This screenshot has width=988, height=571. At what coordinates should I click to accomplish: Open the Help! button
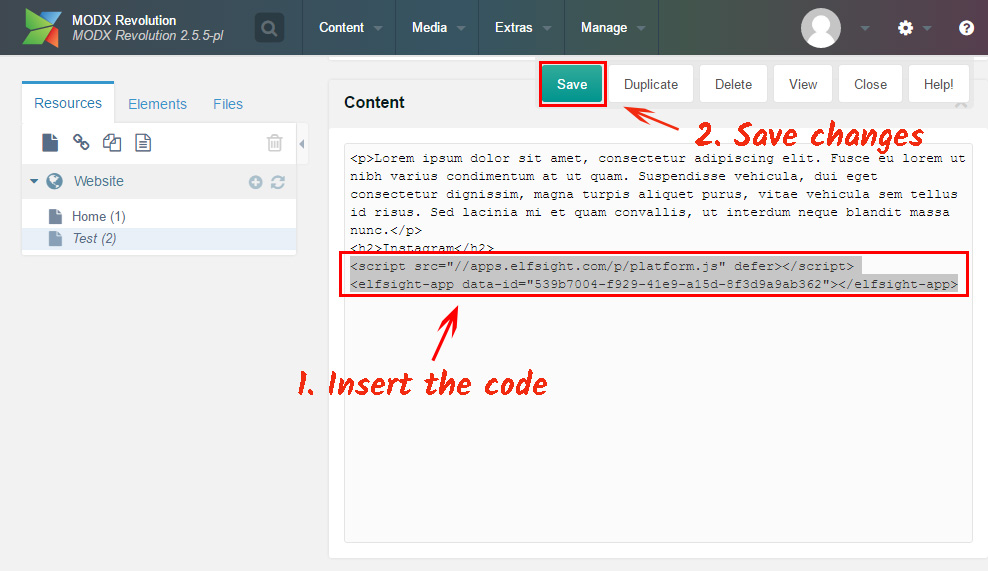click(938, 84)
